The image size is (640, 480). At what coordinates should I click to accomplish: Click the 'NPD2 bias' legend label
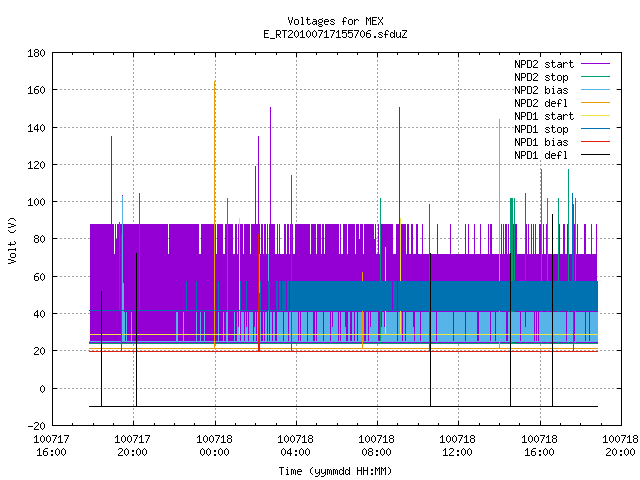click(x=541, y=90)
